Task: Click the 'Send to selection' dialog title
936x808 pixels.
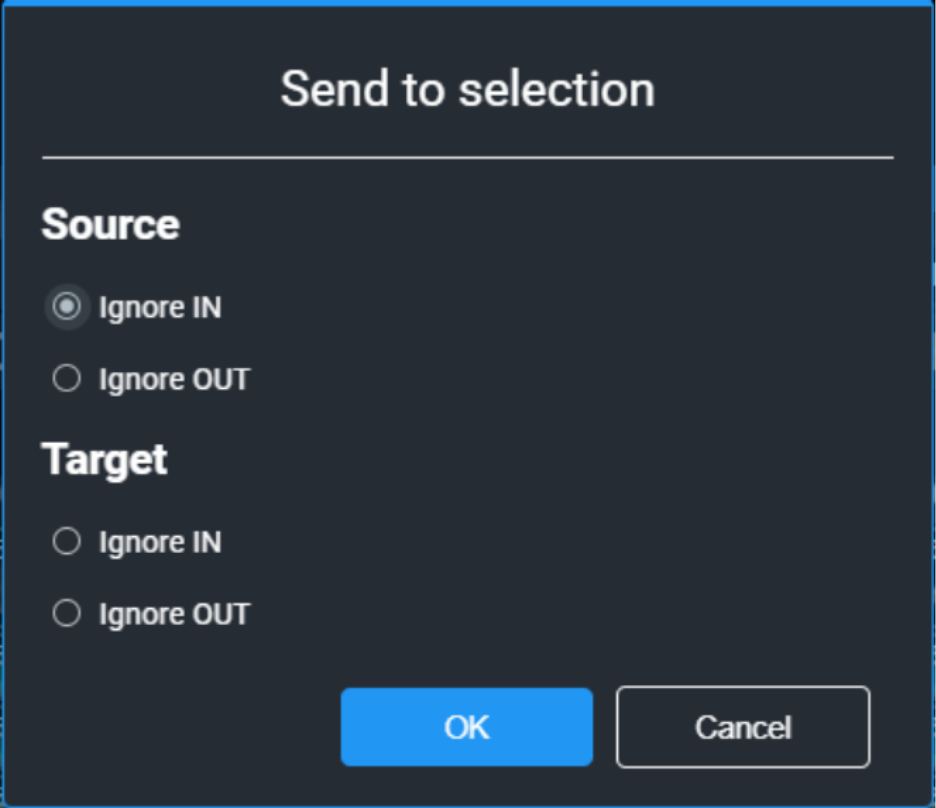Action: 468,88
